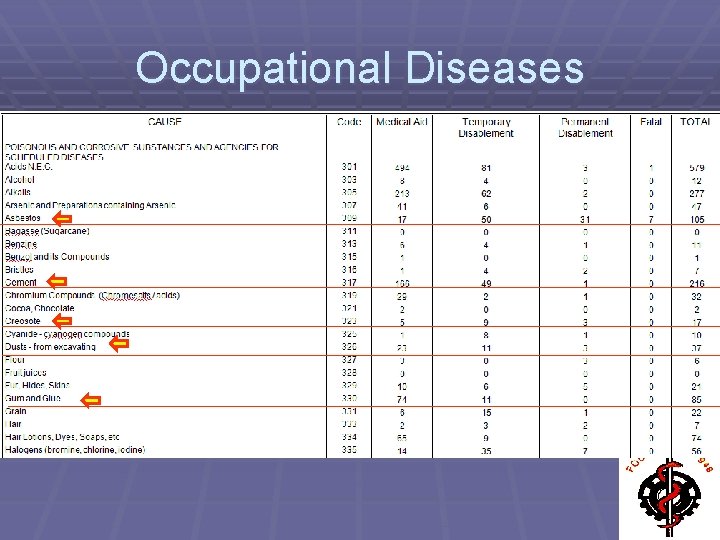Click TOTAL value 216 for Cement
This screenshot has width=720, height=540.
[697, 284]
